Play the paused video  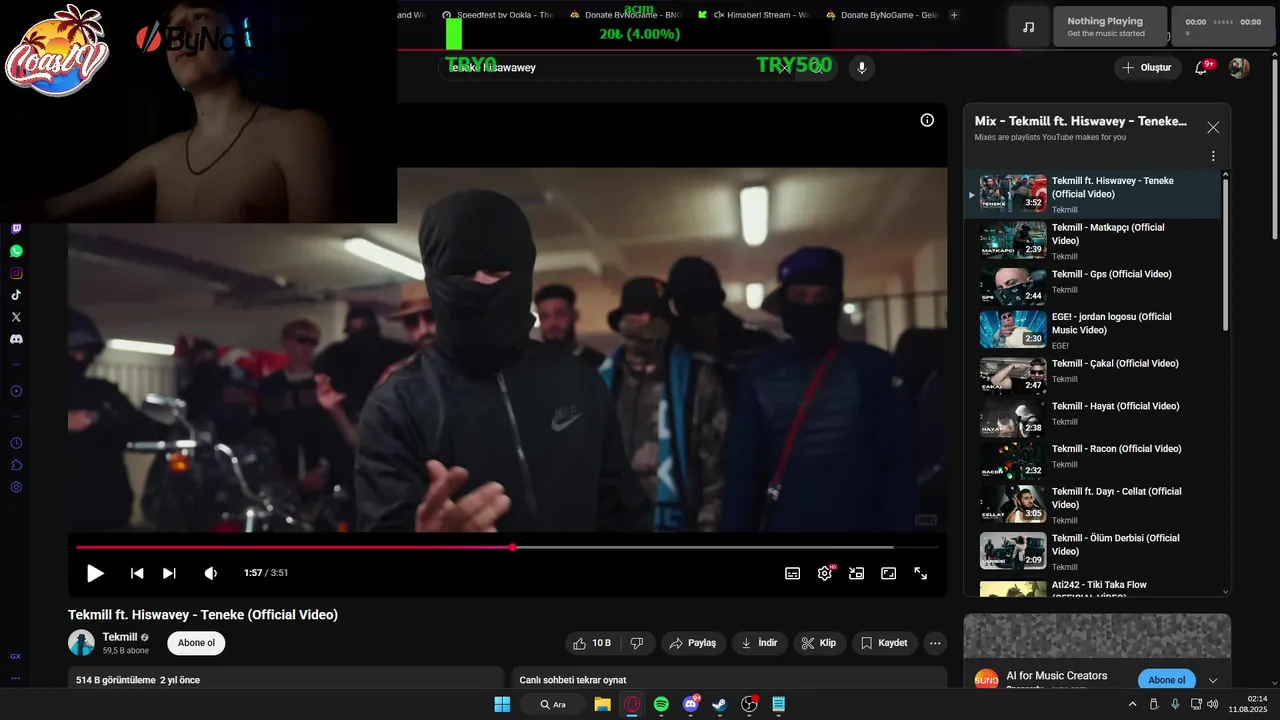[95, 573]
